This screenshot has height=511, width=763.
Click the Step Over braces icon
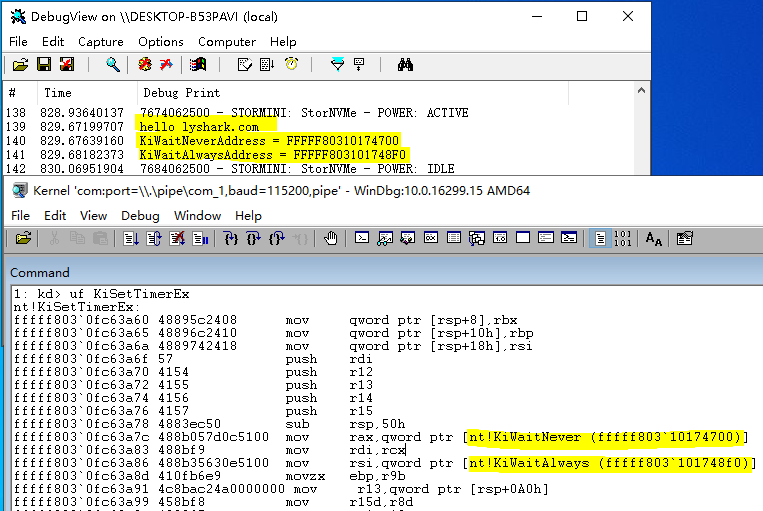tap(254, 238)
